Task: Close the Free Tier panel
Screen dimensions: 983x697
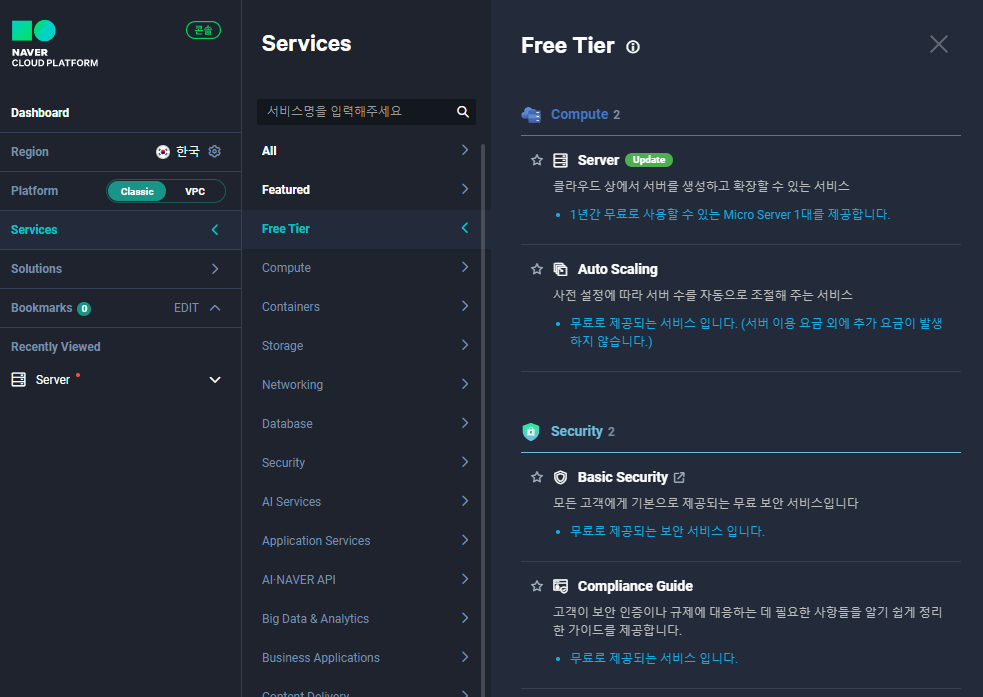Action: click(x=938, y=44)
